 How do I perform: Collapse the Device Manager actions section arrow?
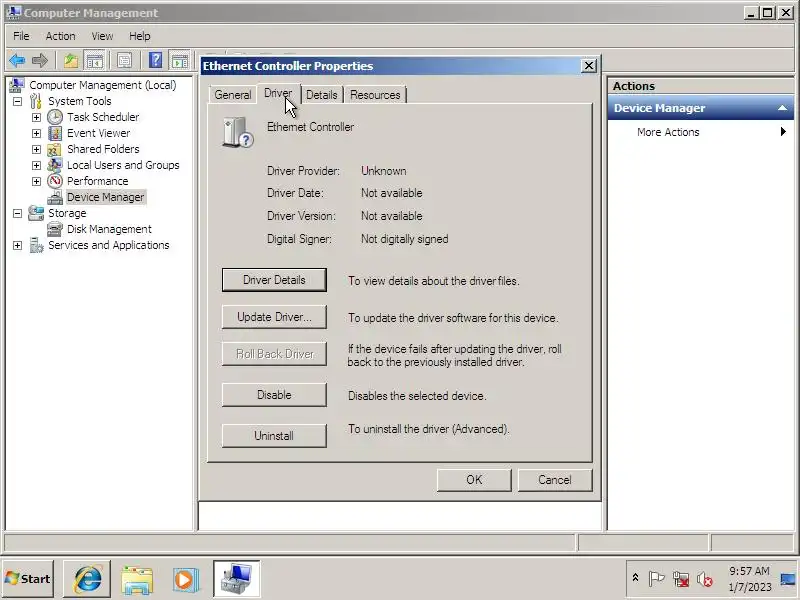(782, 108)
